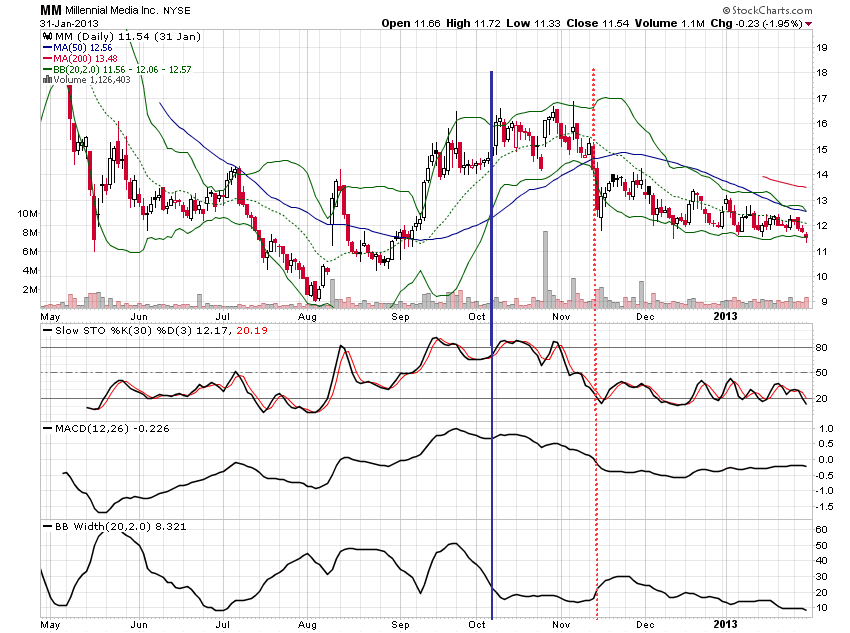
Task: Click the blue MA(50) legend line marker
Action: coord(48,48)
